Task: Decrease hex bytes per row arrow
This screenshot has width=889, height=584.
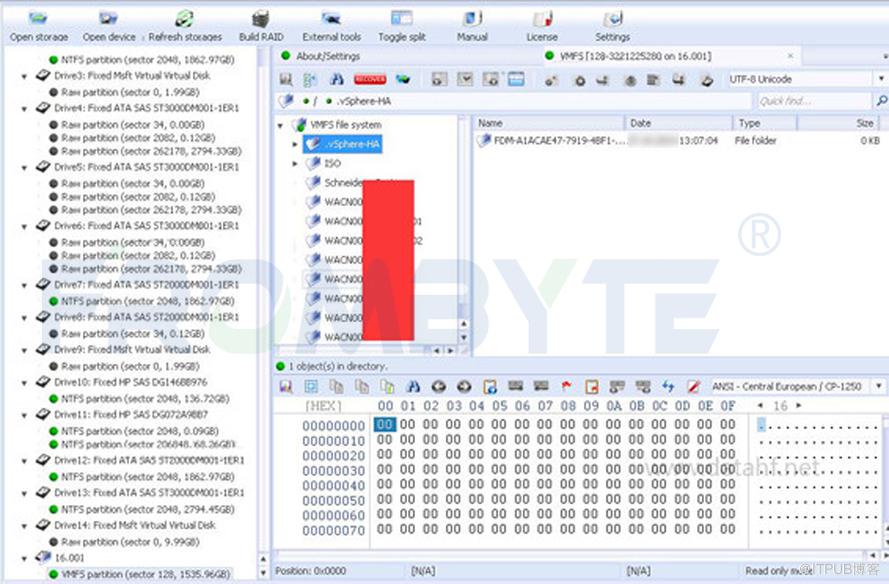Action: point(760,405)
